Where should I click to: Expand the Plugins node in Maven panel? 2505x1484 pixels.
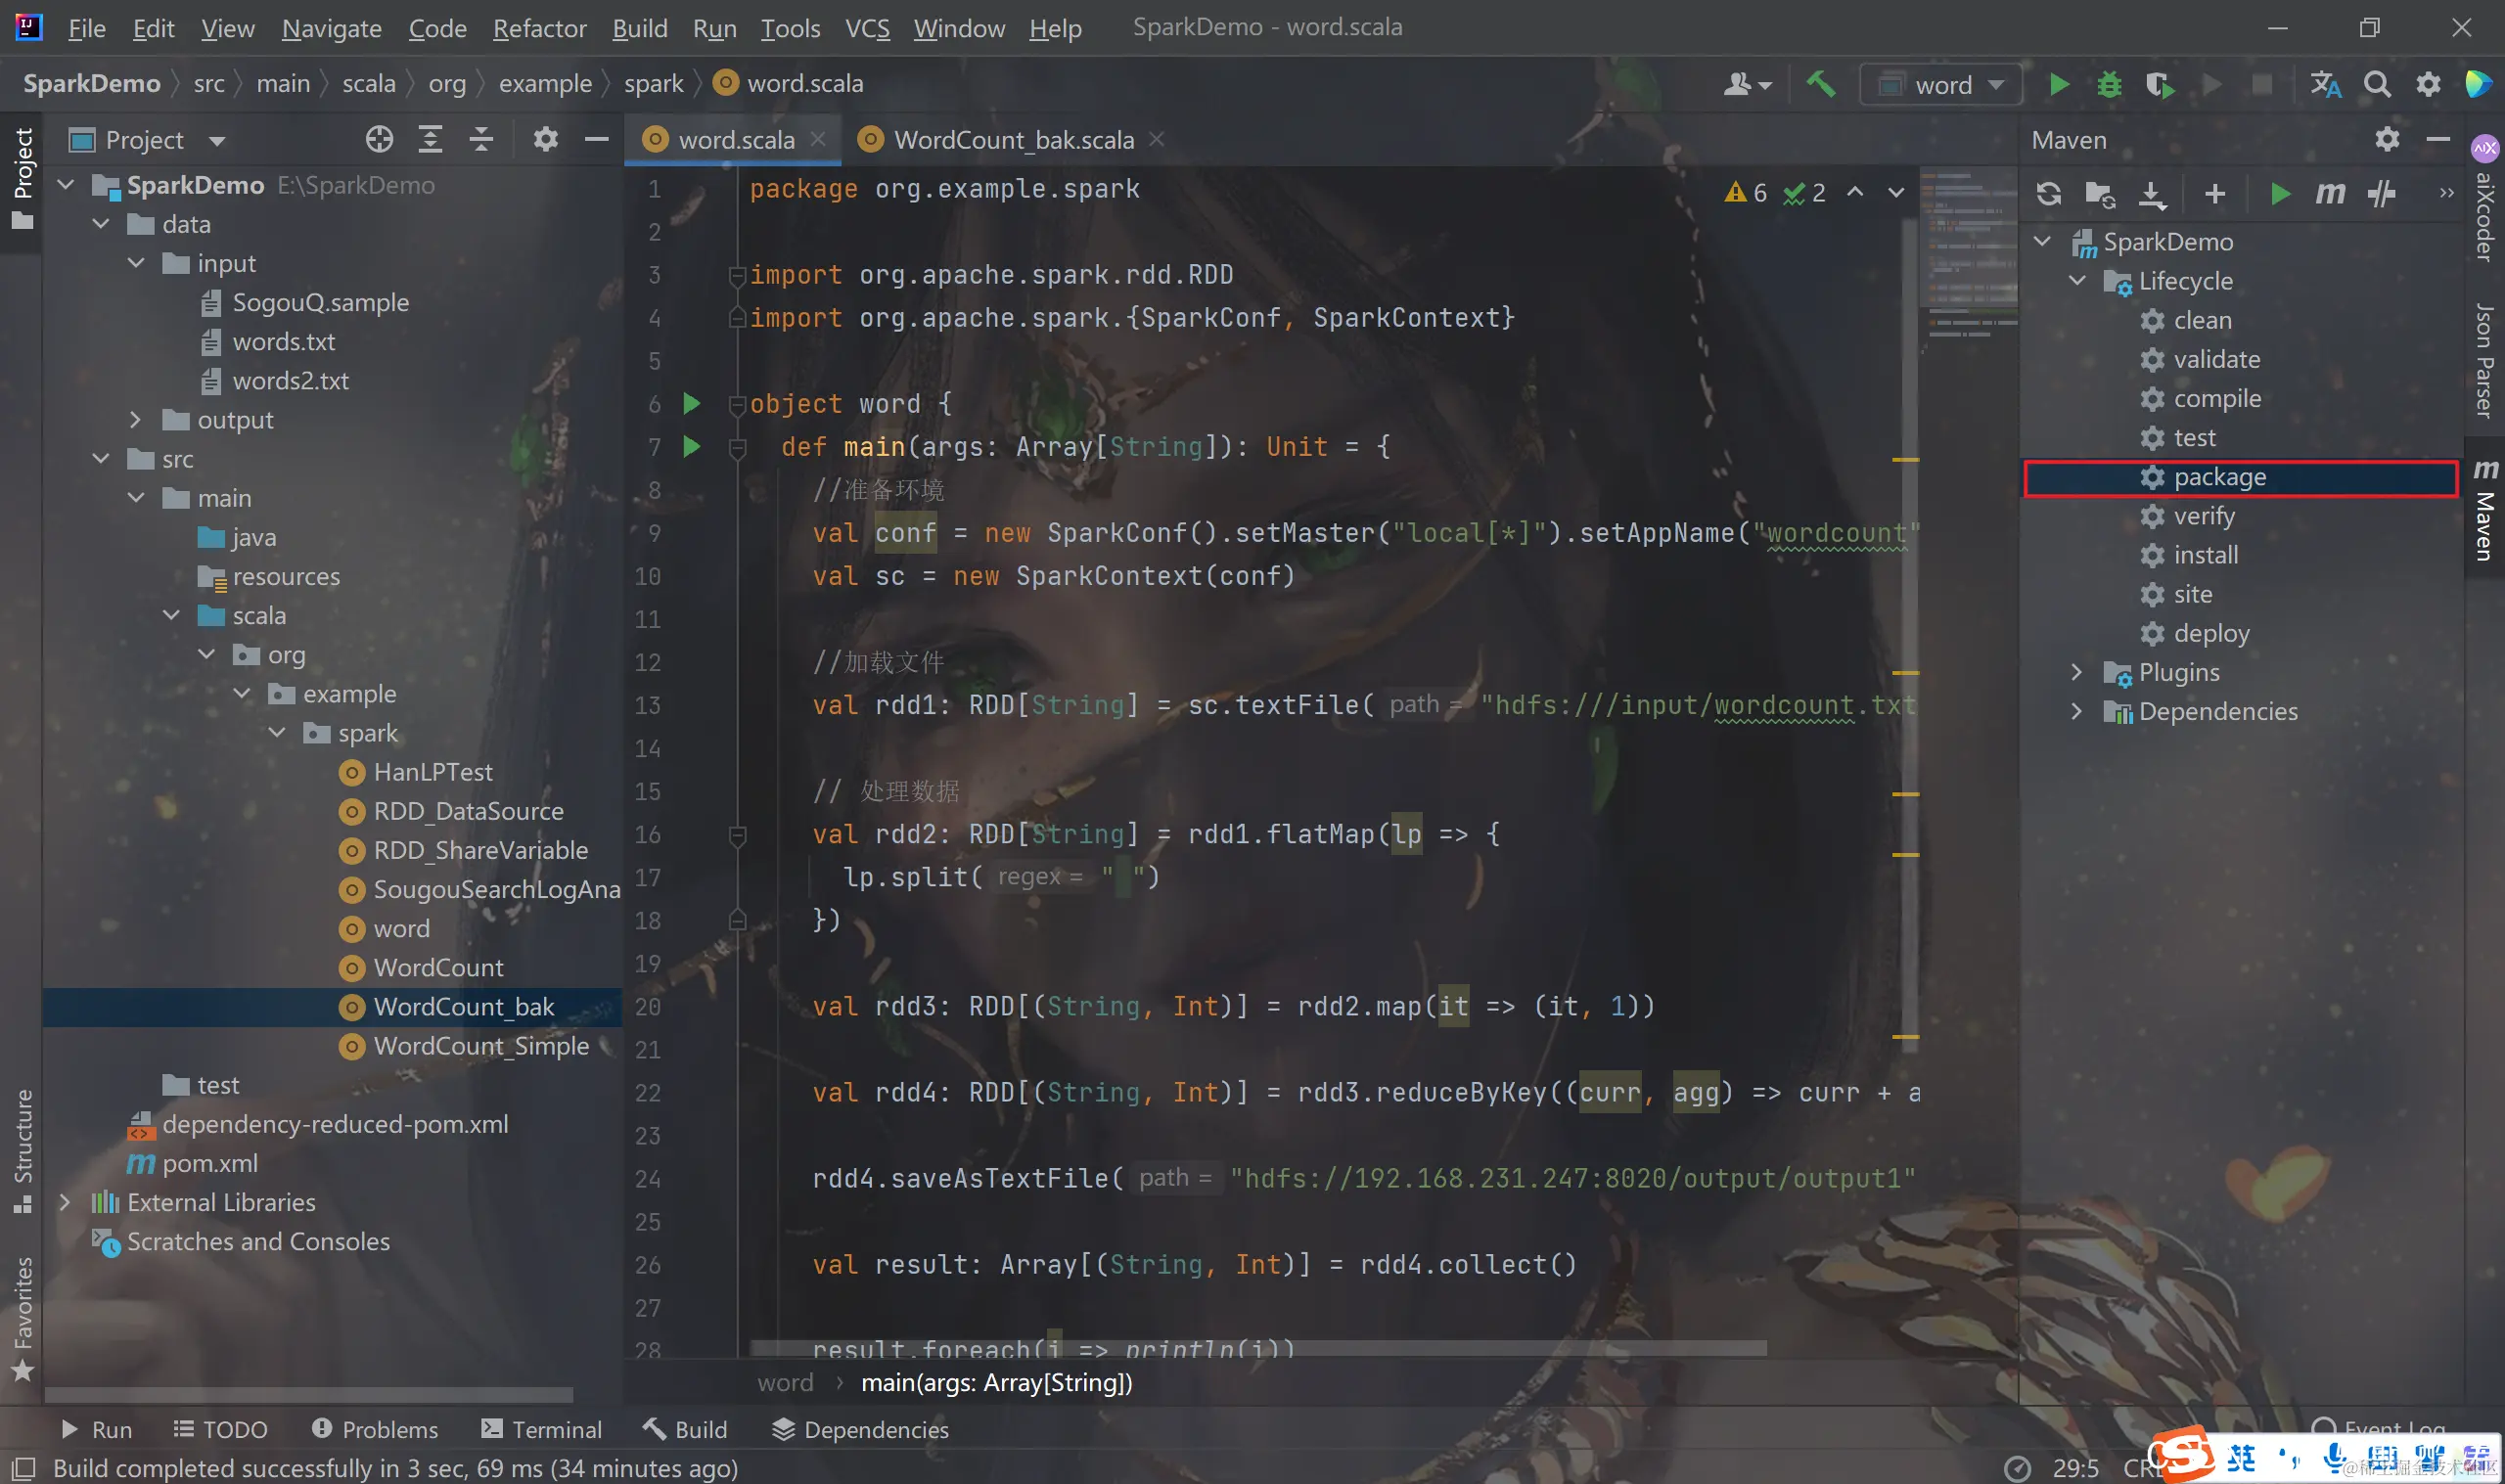[x=2076, y=672]
